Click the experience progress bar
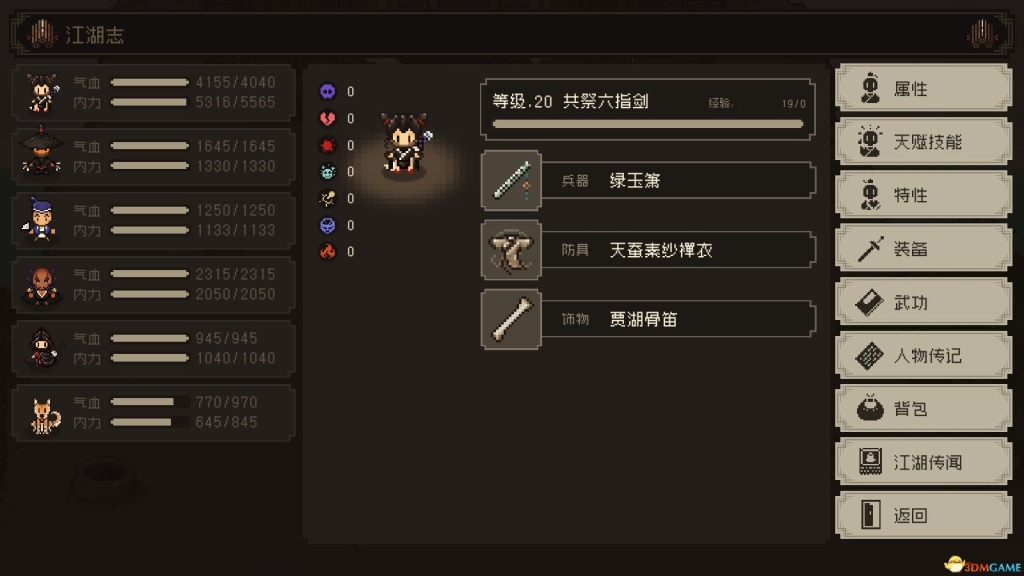The image size is (1024, 576). tap(648, 124)
